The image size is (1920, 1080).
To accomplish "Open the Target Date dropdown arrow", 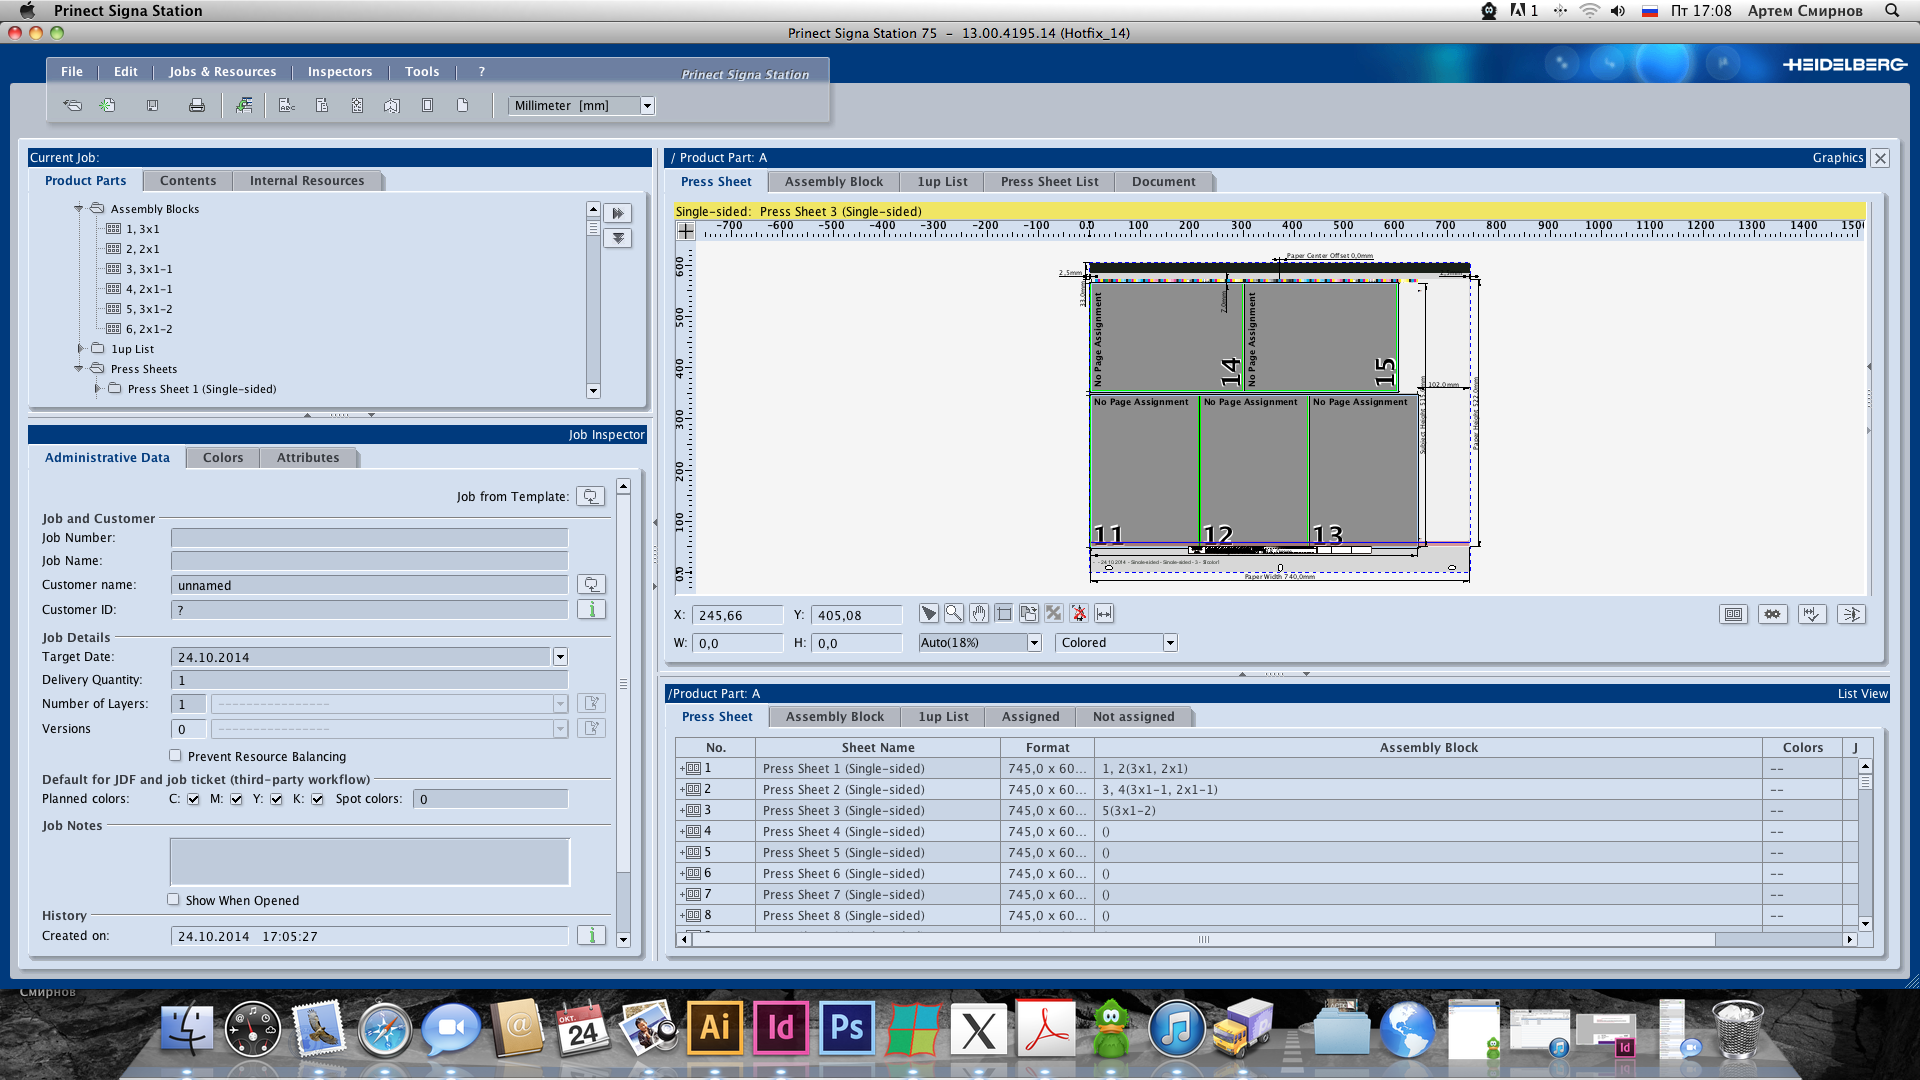I will 560,657.
